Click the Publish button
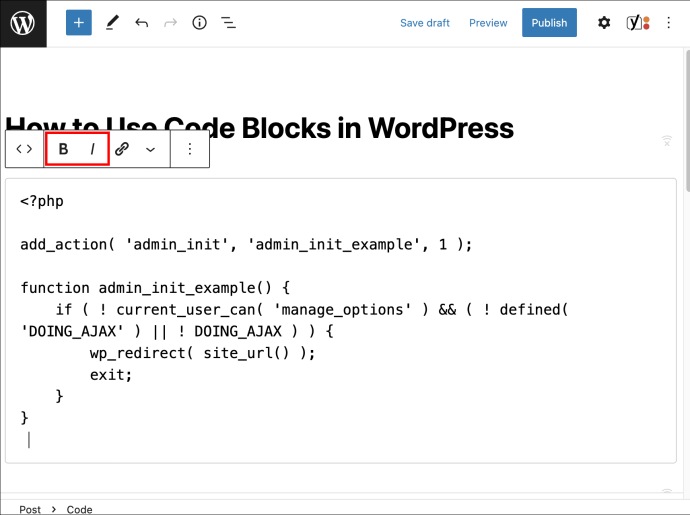The height and width of the screenshot is (515, 690). point(549,22)
